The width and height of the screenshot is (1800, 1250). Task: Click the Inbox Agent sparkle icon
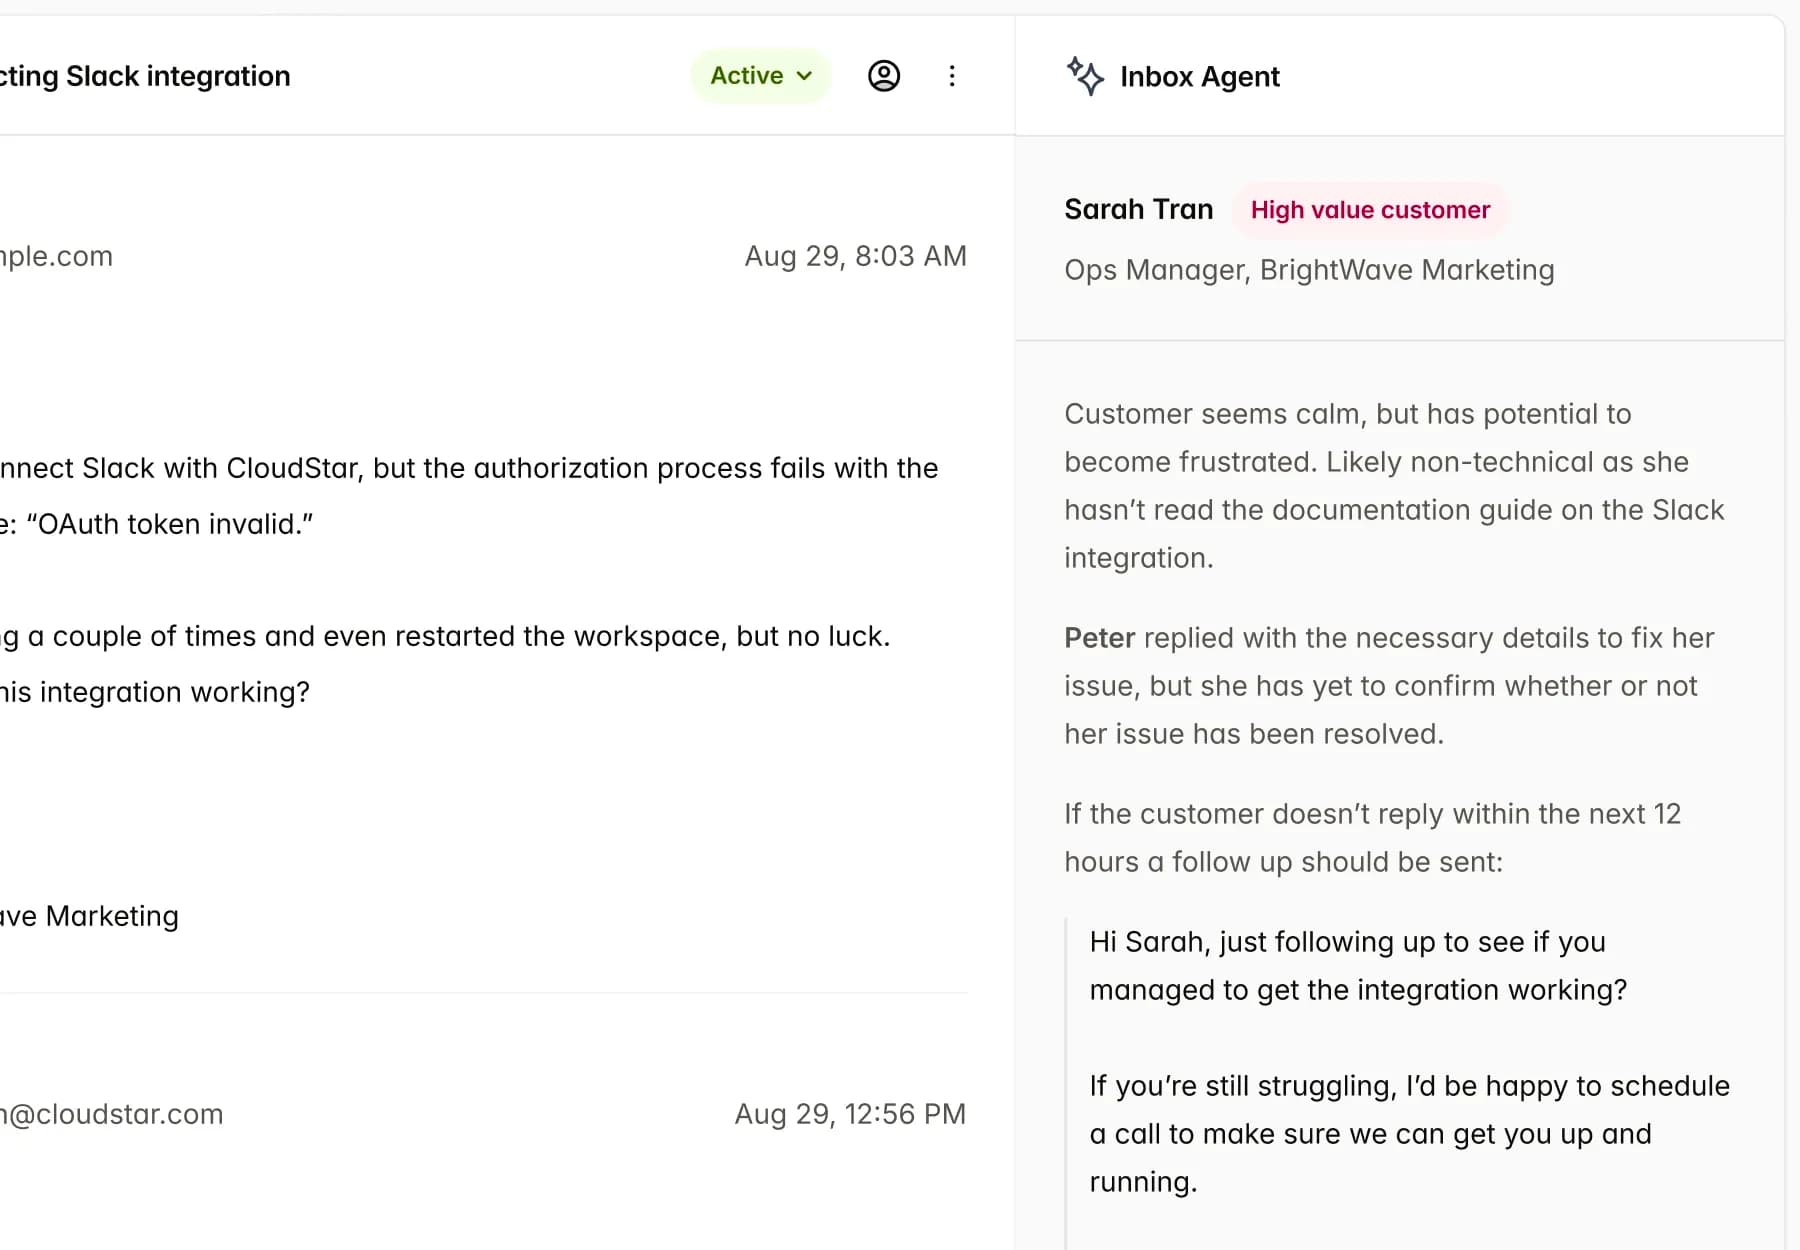click(x=1085, y=76)
